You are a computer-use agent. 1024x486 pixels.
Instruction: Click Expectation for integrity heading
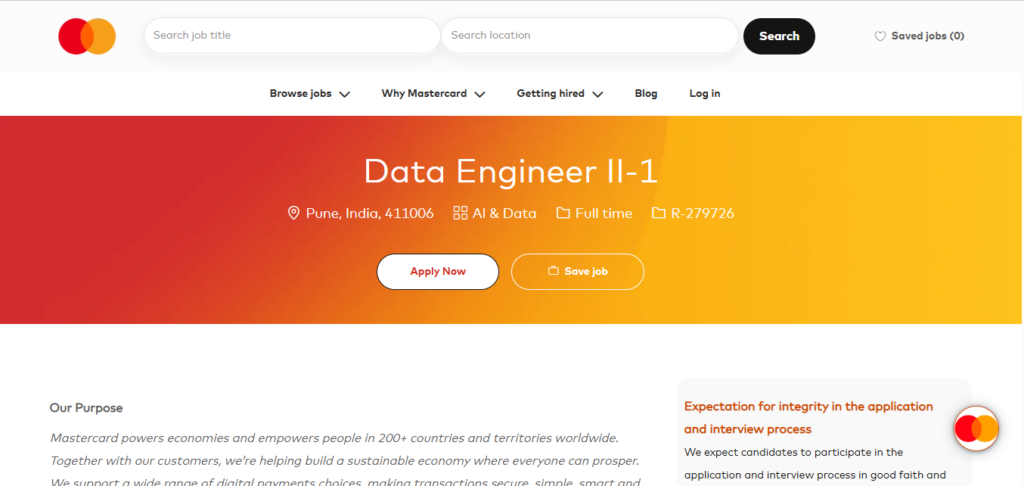[x=808, y=417]
